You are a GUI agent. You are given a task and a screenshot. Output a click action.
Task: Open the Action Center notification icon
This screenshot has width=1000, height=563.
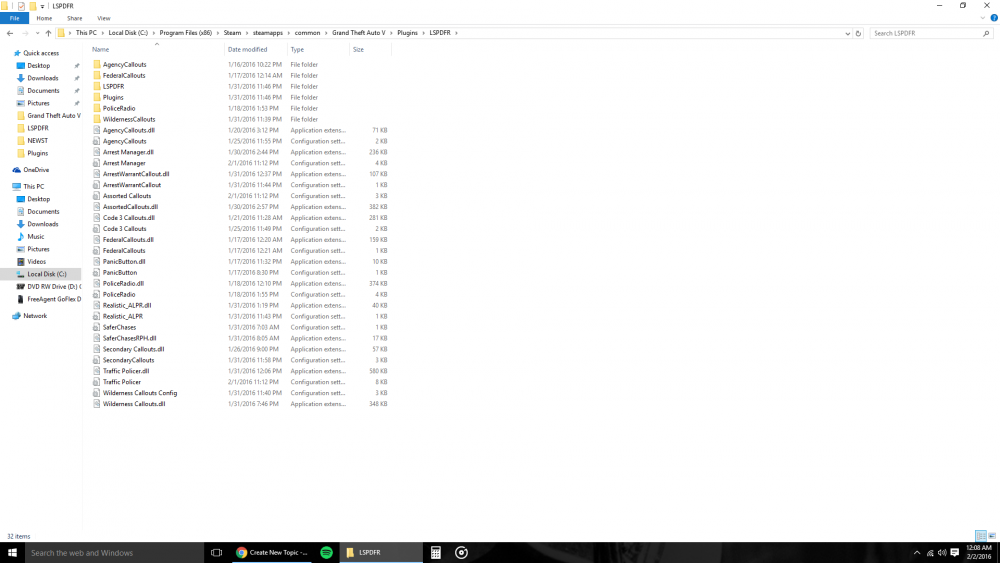click(x=955, y=553)
